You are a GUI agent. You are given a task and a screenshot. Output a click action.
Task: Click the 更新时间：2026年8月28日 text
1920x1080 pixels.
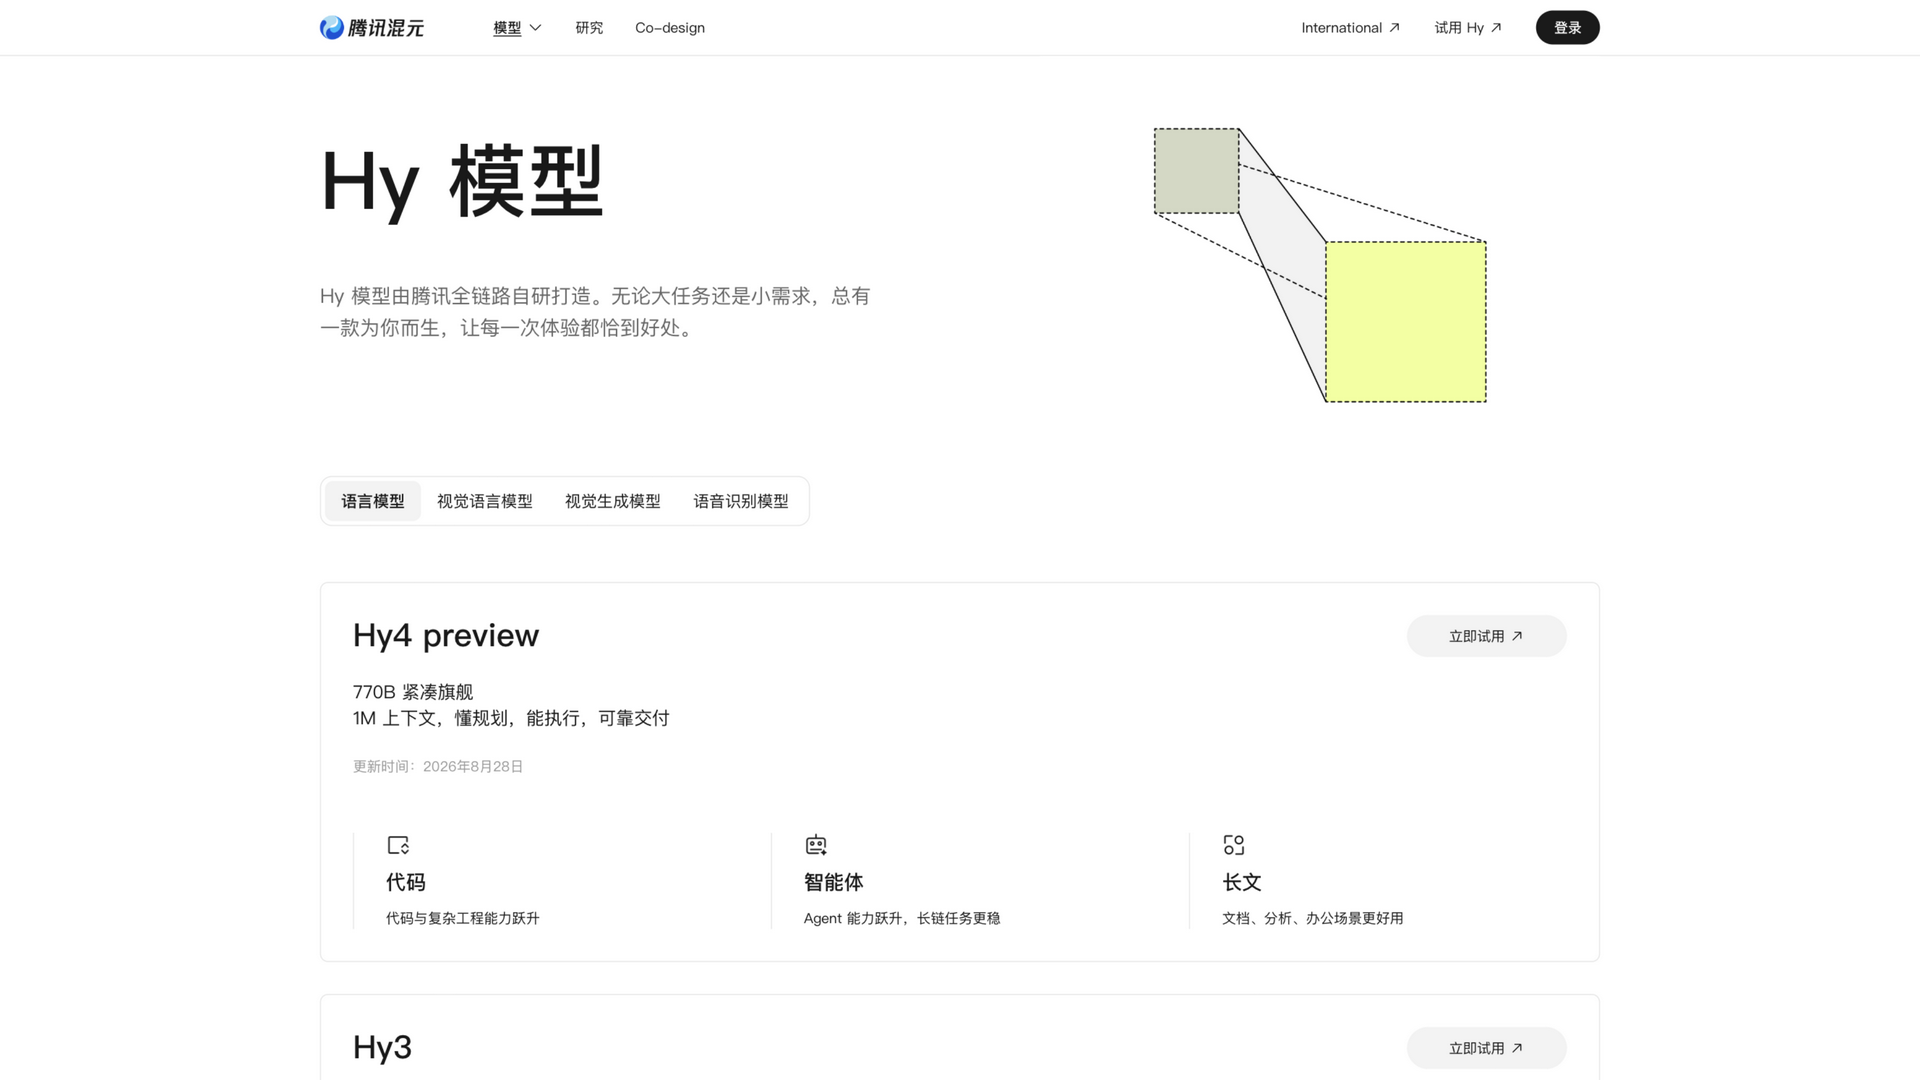[438, 767]
